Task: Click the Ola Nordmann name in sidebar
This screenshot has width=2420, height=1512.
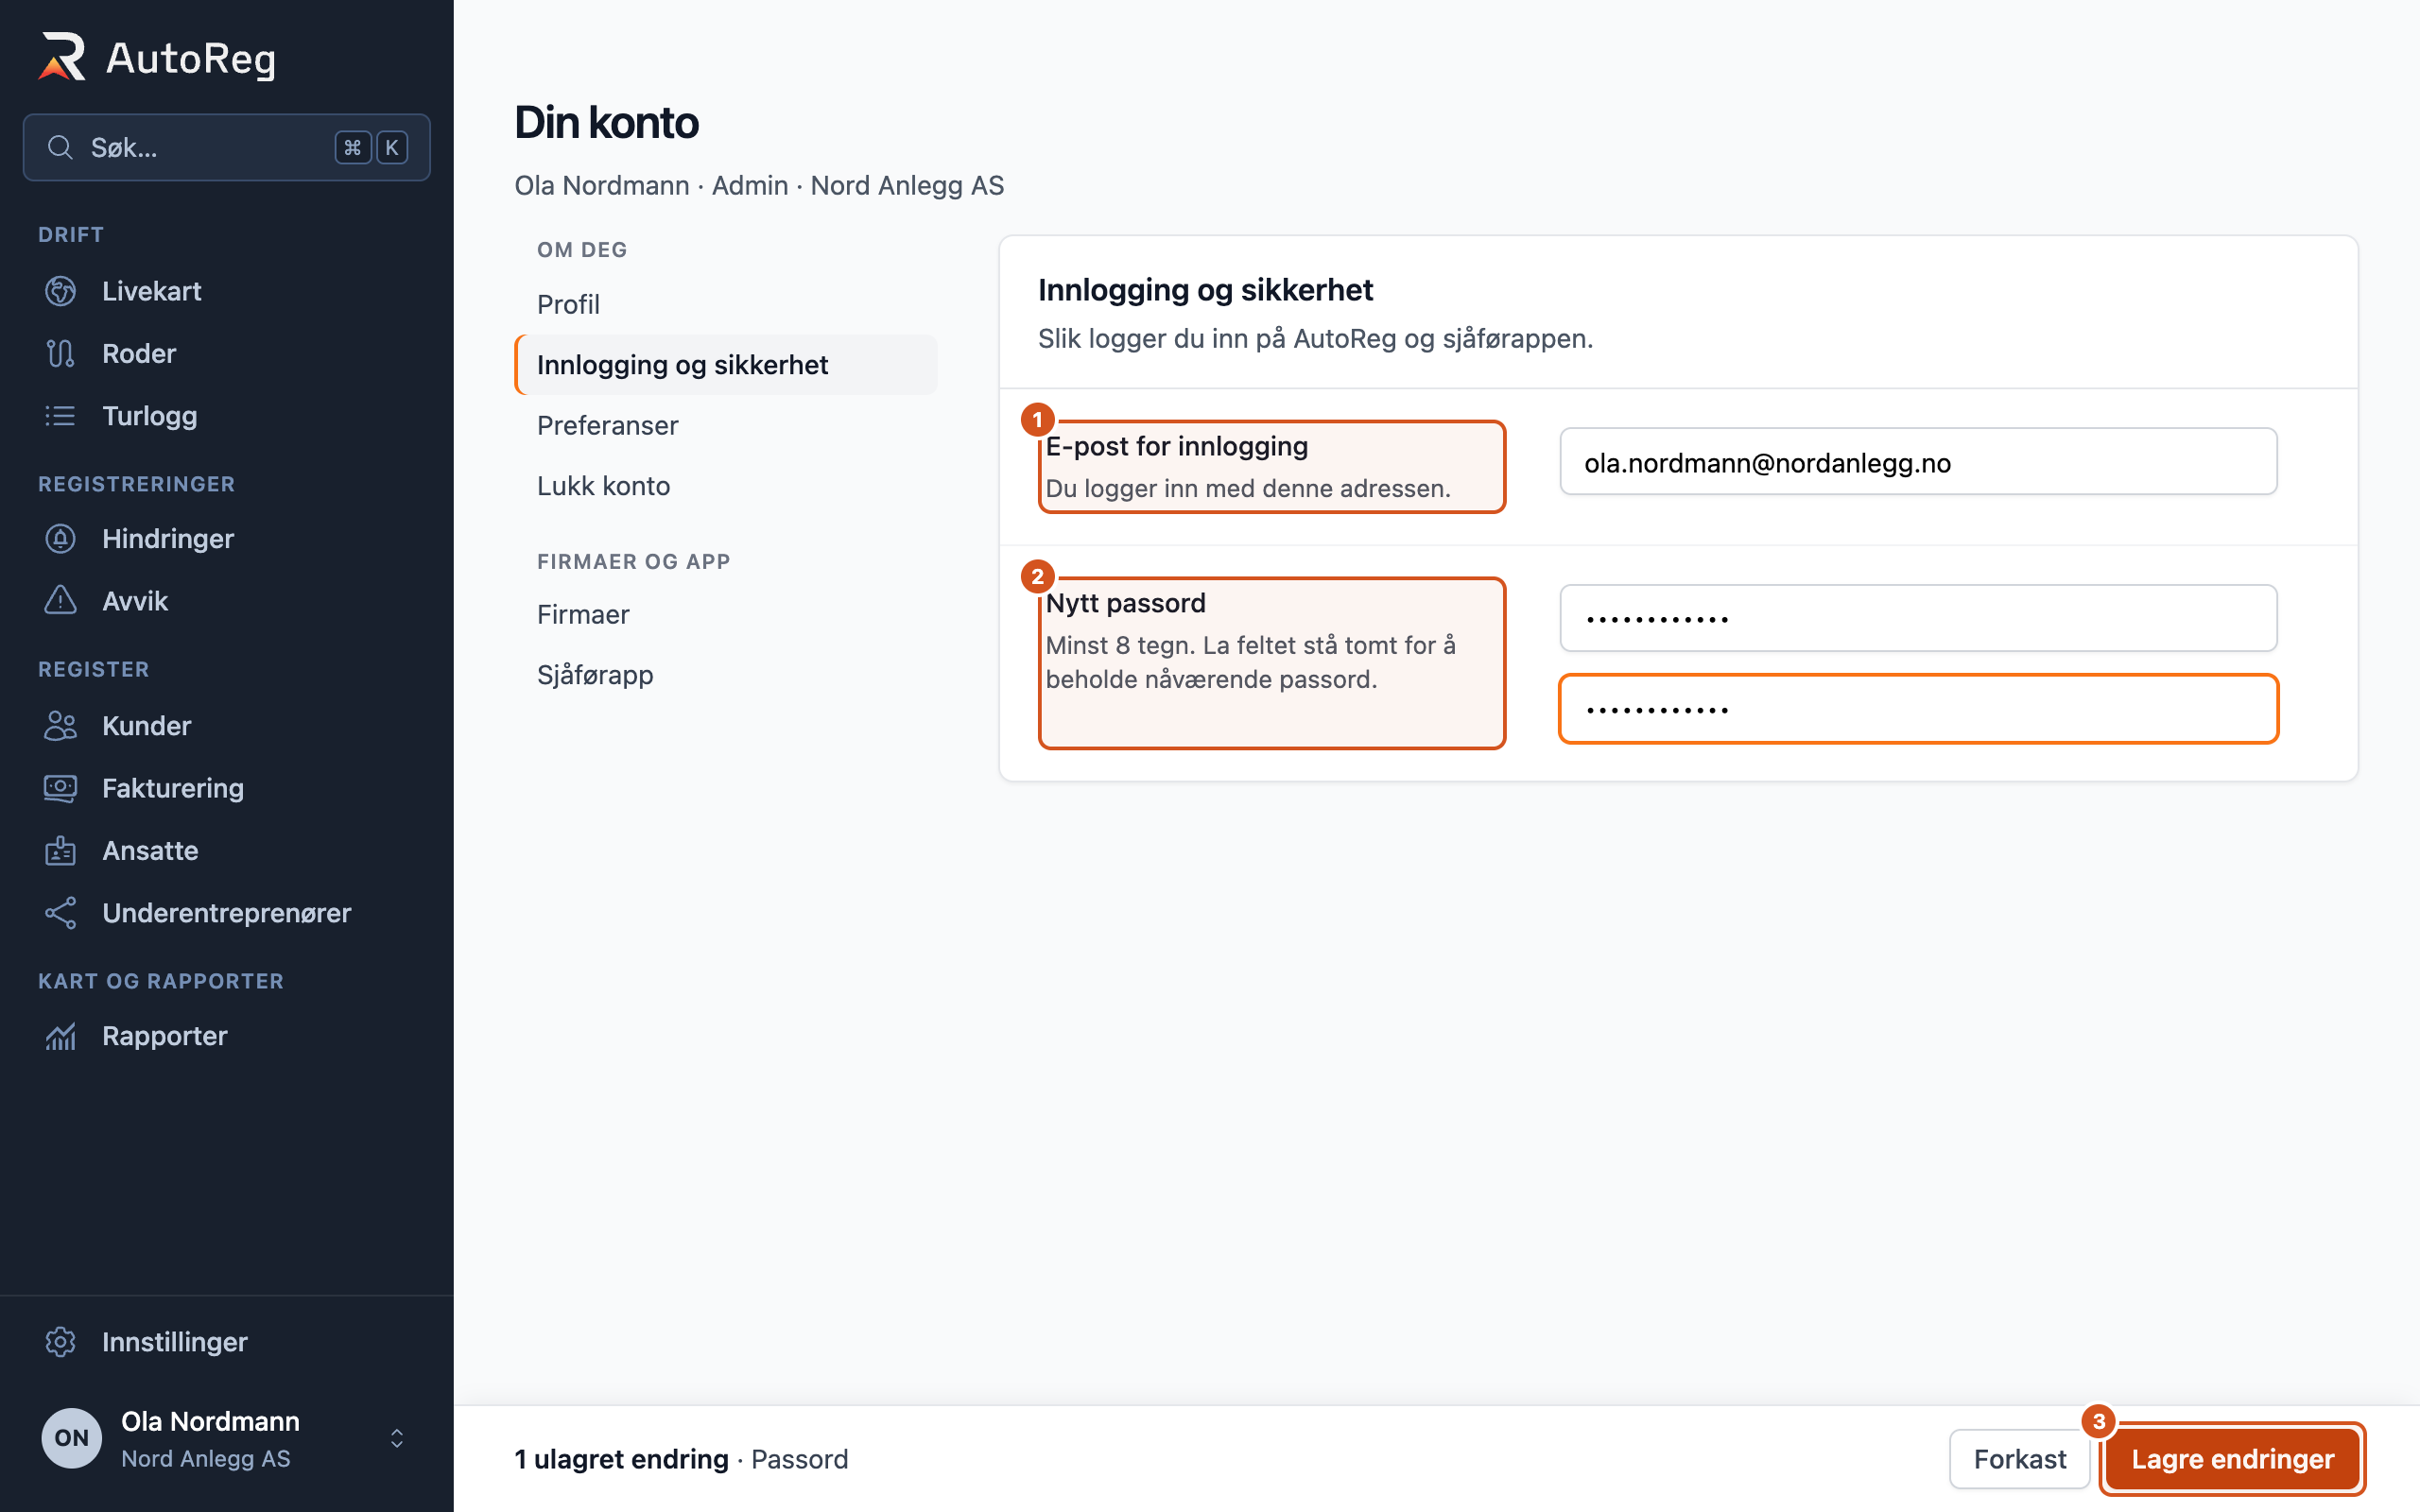Action: (210, 1421)
